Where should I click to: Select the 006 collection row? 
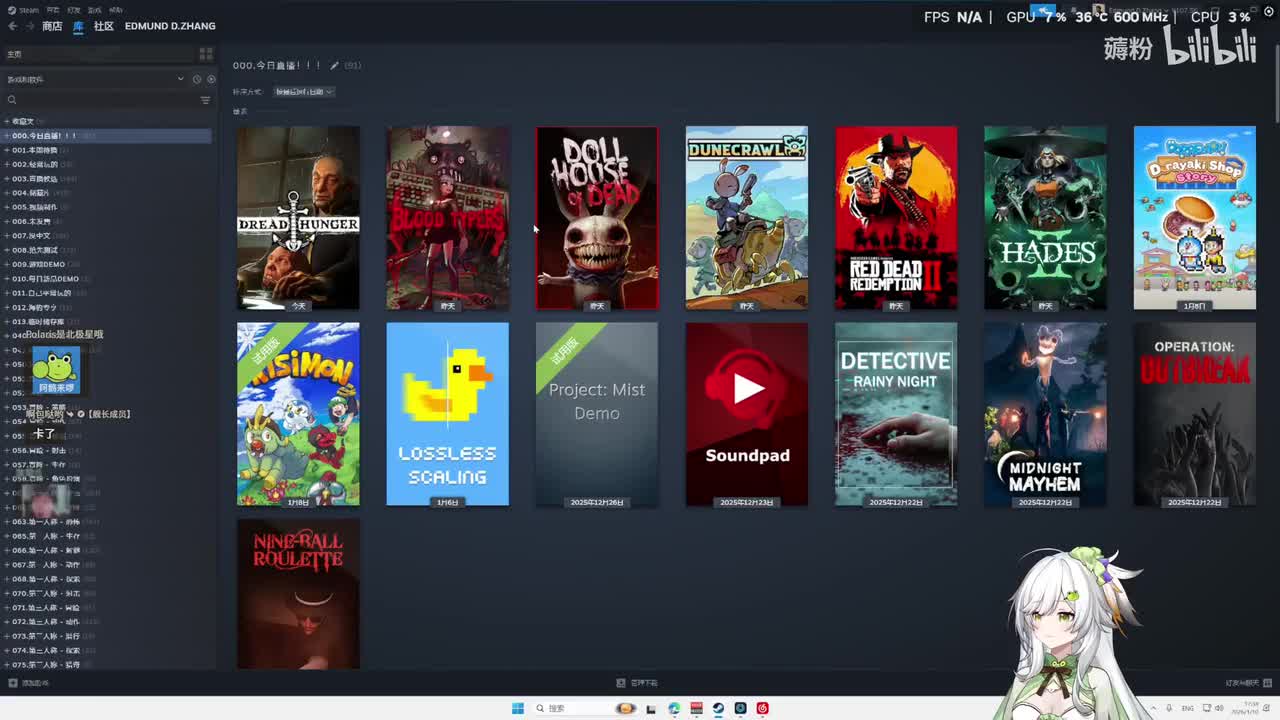[107, 222]
